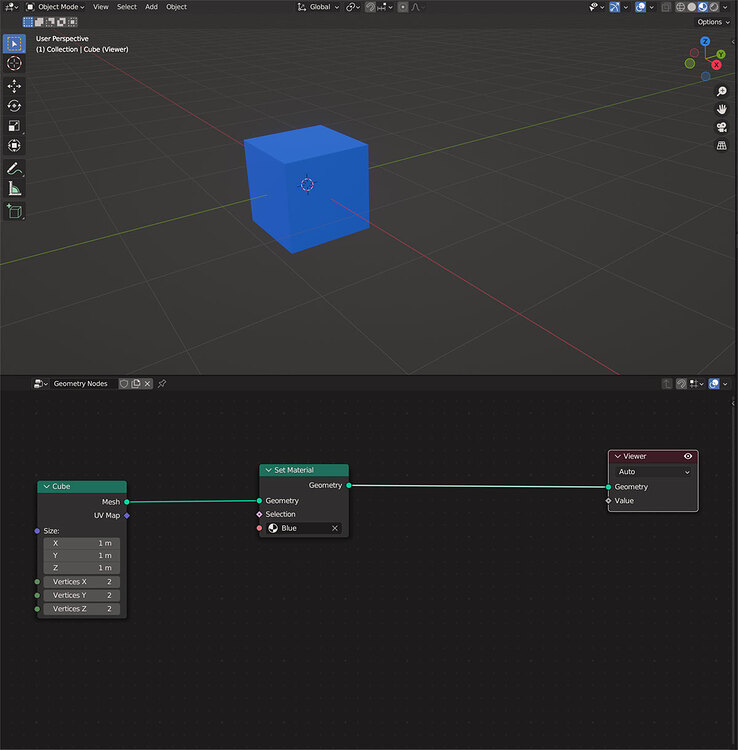Switch to rendered shading
The height and width of the screenshot is (750, 738).
[x=714, y=7]
